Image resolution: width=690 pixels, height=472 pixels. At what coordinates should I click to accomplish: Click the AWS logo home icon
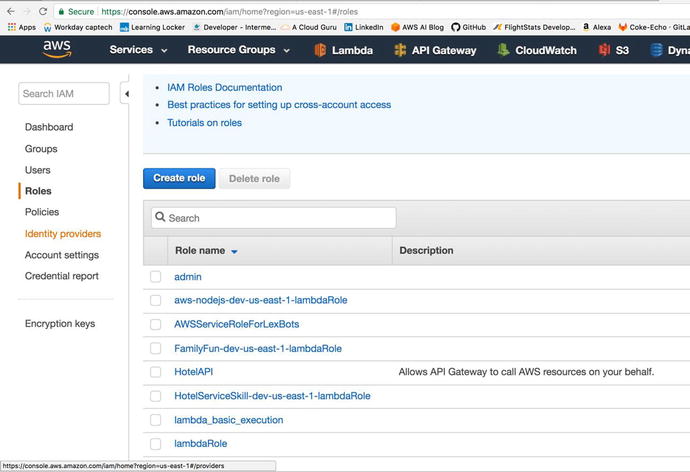pos(57,49)
